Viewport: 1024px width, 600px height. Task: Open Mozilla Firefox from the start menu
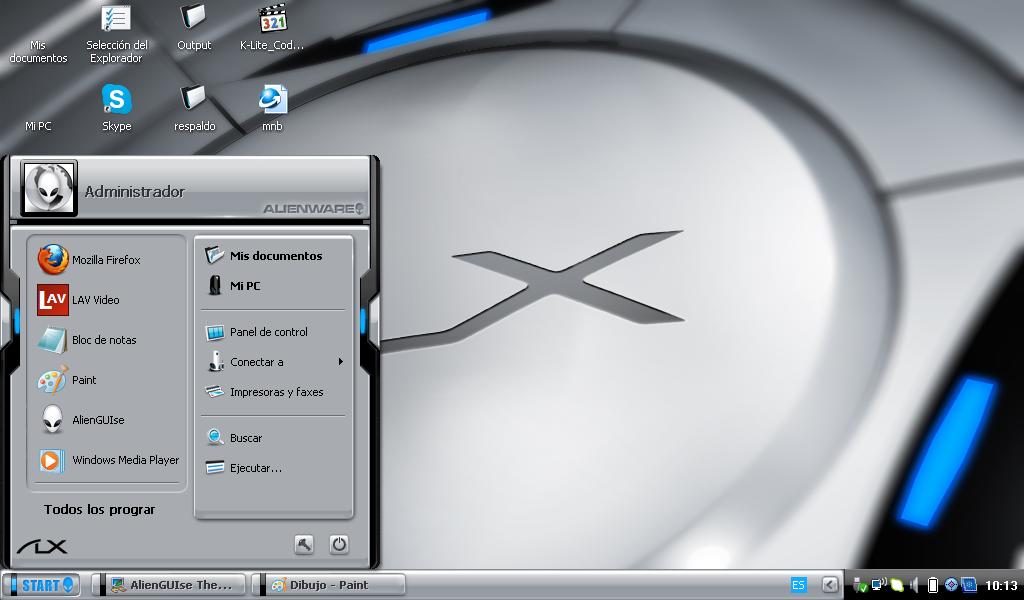pyautogui.click(x=106, y=260)
